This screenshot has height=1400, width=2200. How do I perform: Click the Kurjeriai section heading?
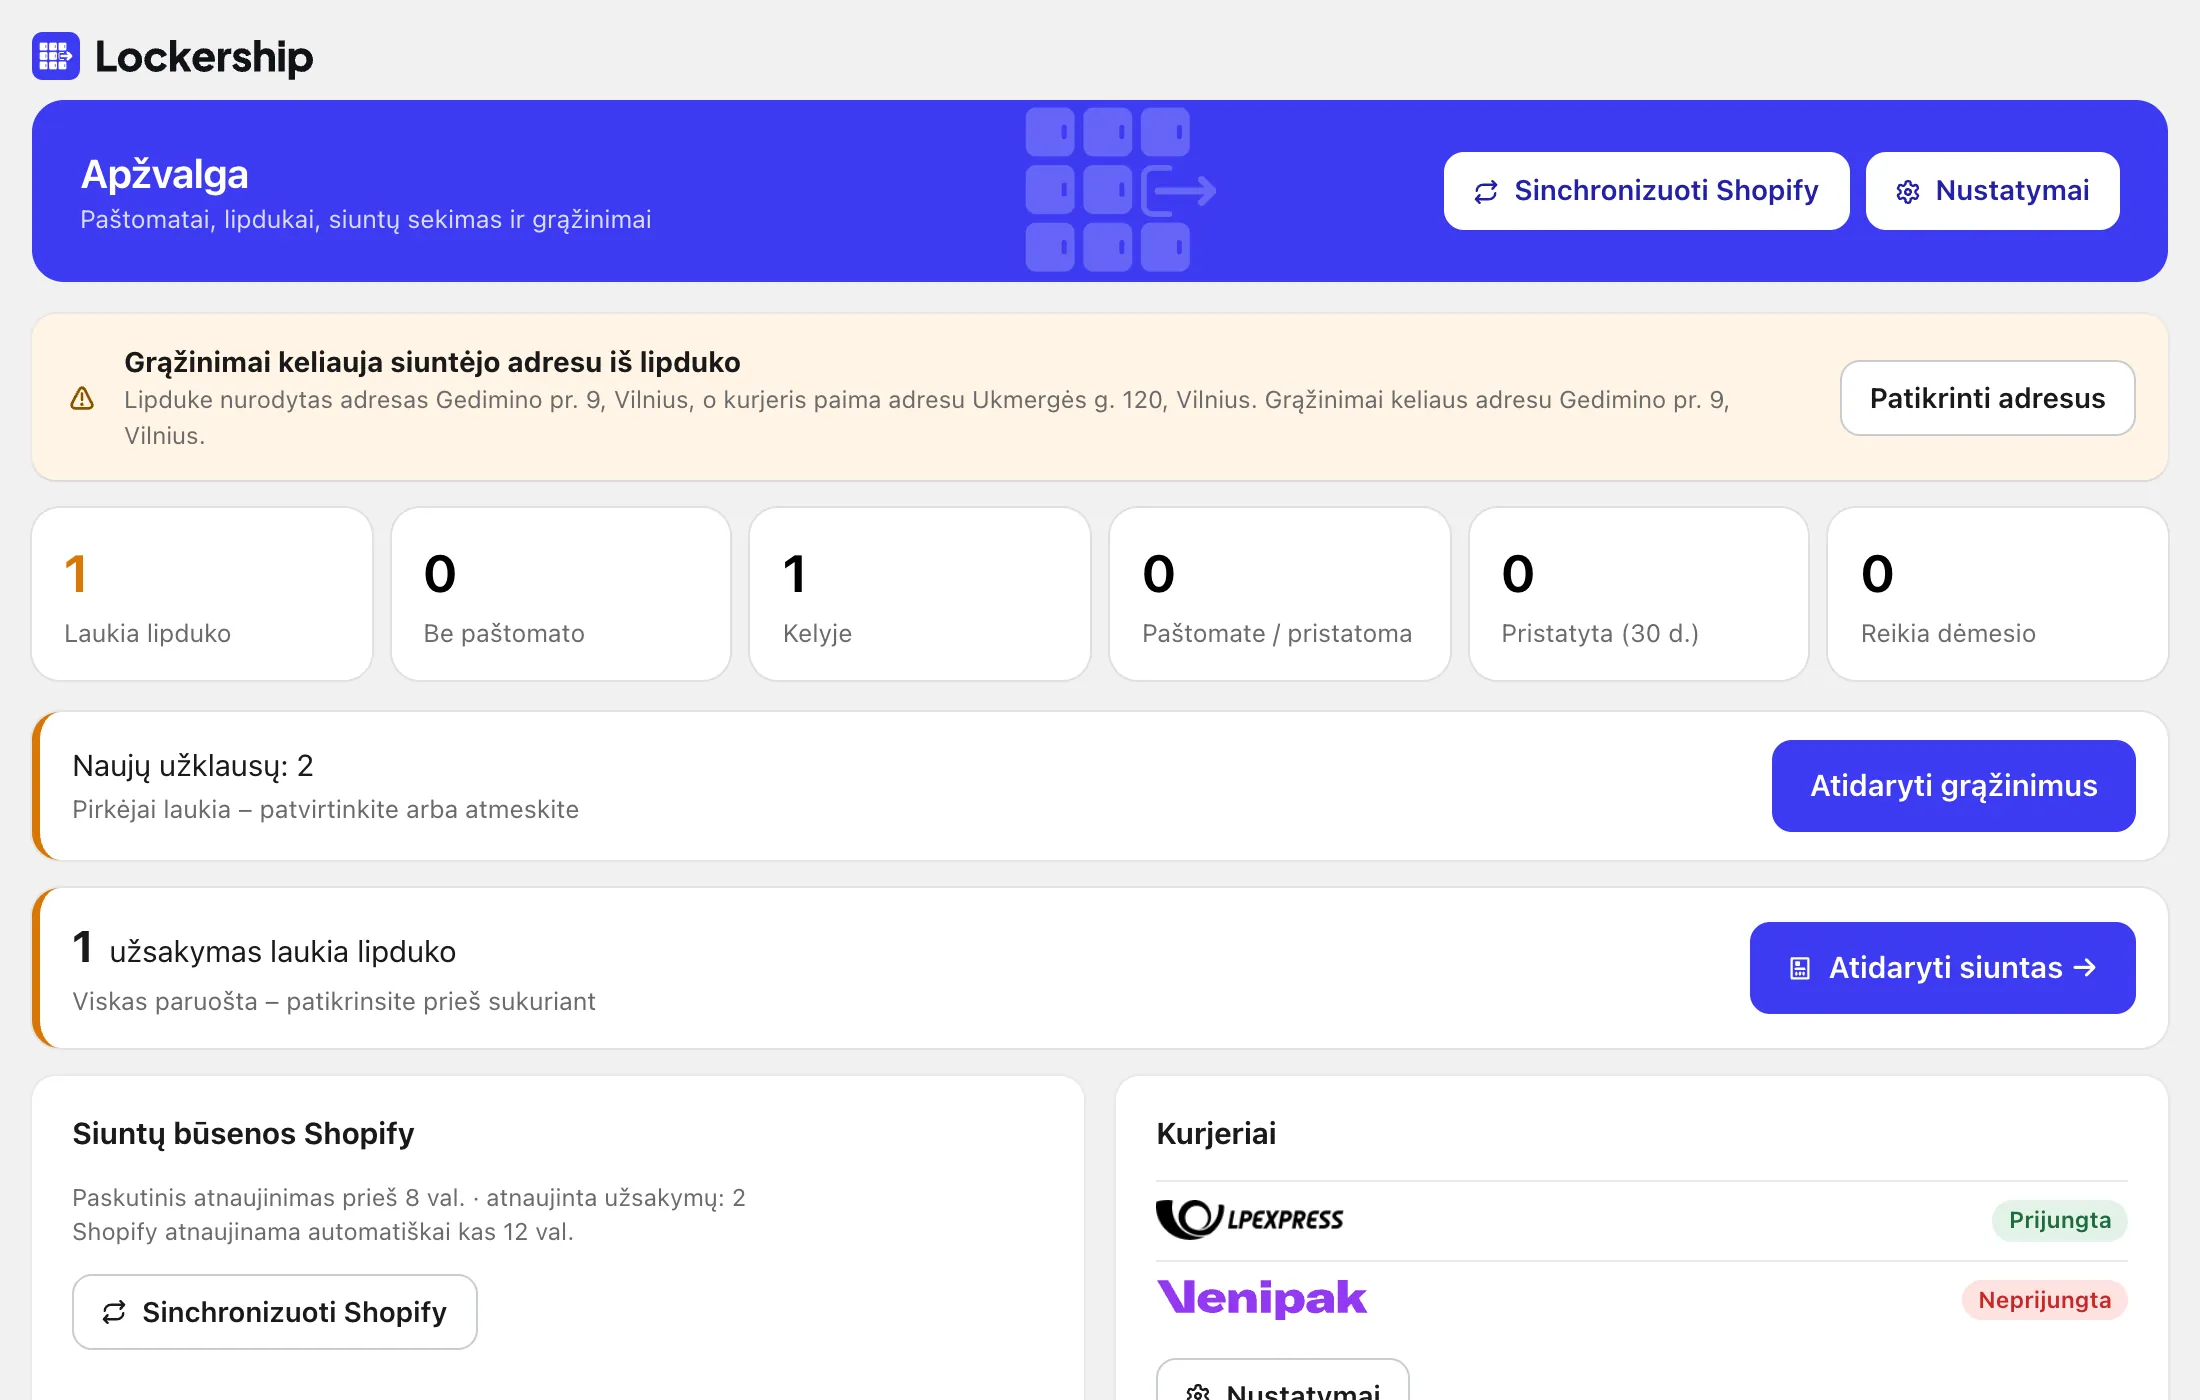(1216, 1133)
